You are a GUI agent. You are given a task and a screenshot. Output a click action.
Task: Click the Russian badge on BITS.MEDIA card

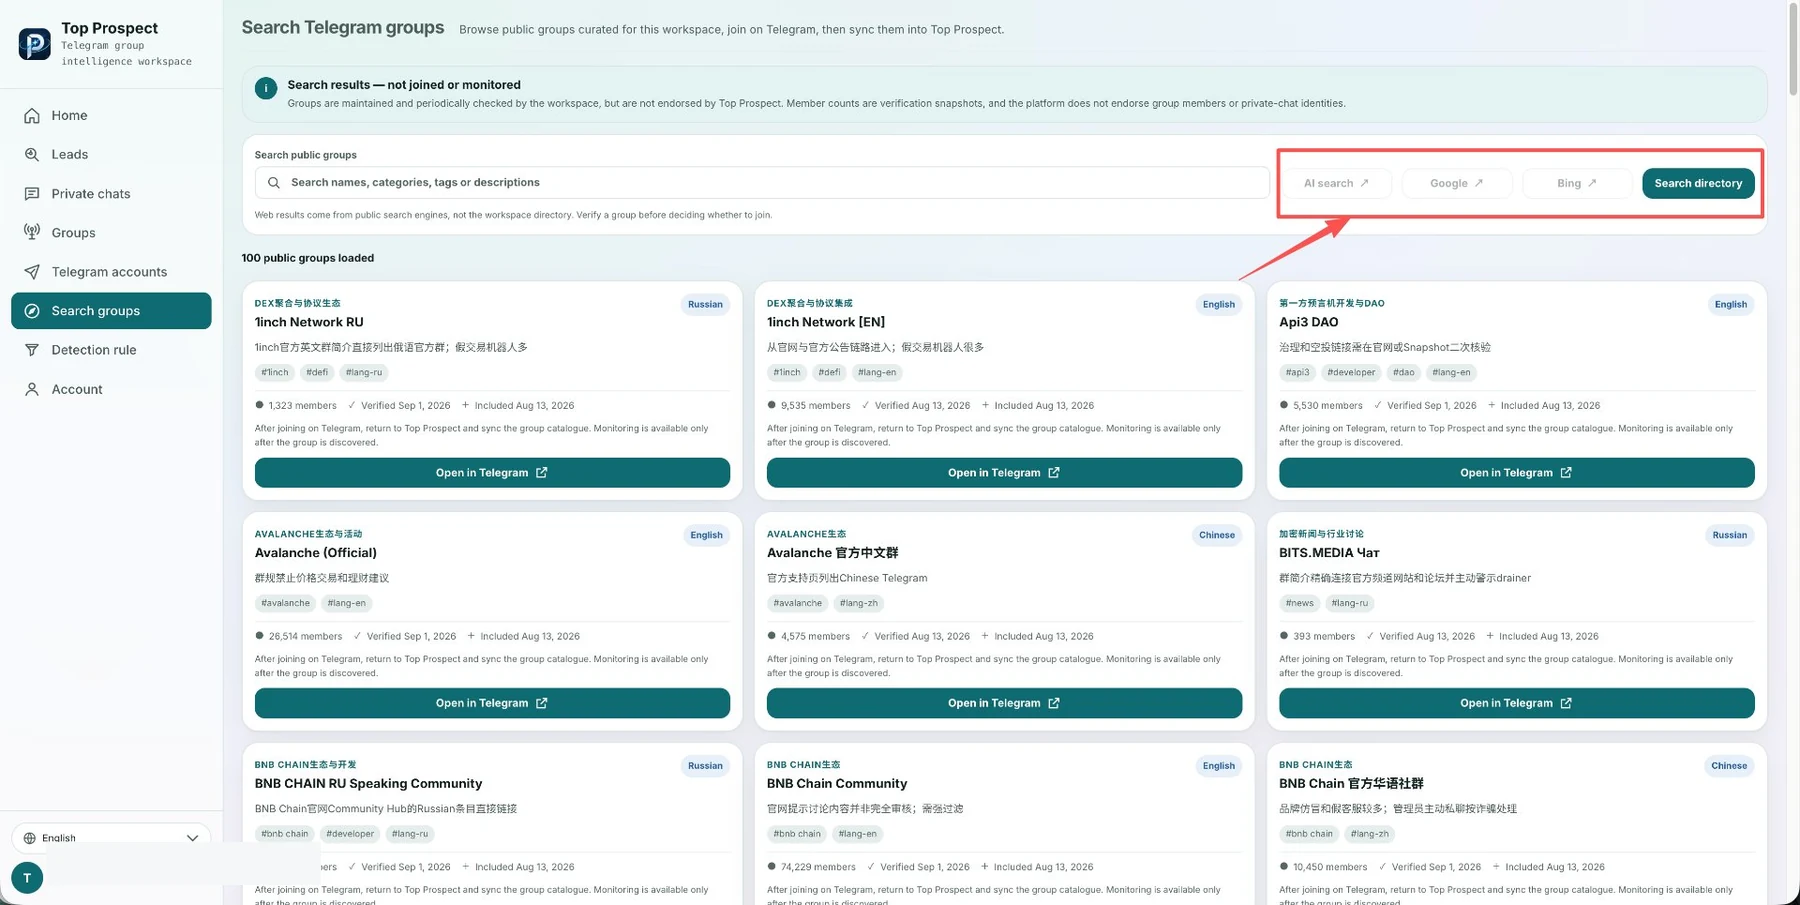point(1729,535)
